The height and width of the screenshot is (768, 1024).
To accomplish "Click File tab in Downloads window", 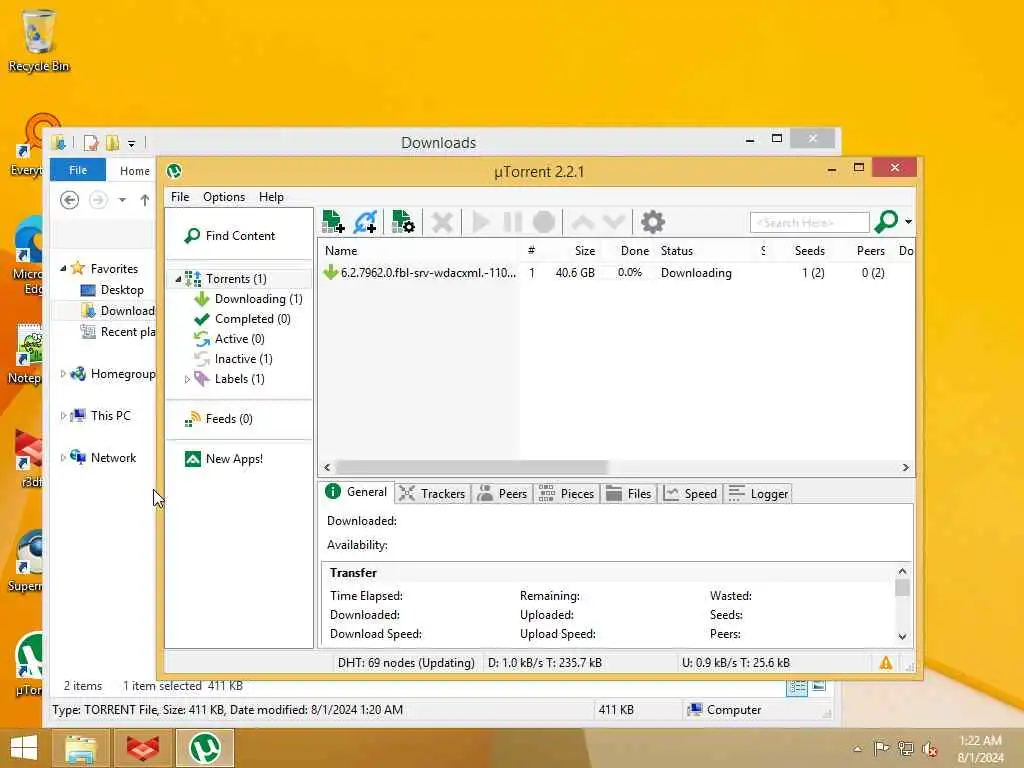I will tap(78, 170).
